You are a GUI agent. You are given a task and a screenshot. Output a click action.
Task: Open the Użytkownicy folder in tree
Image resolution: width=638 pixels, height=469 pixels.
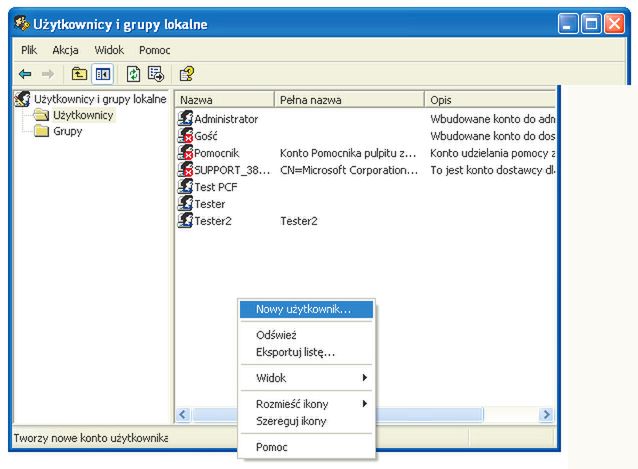tap(82, 115)
